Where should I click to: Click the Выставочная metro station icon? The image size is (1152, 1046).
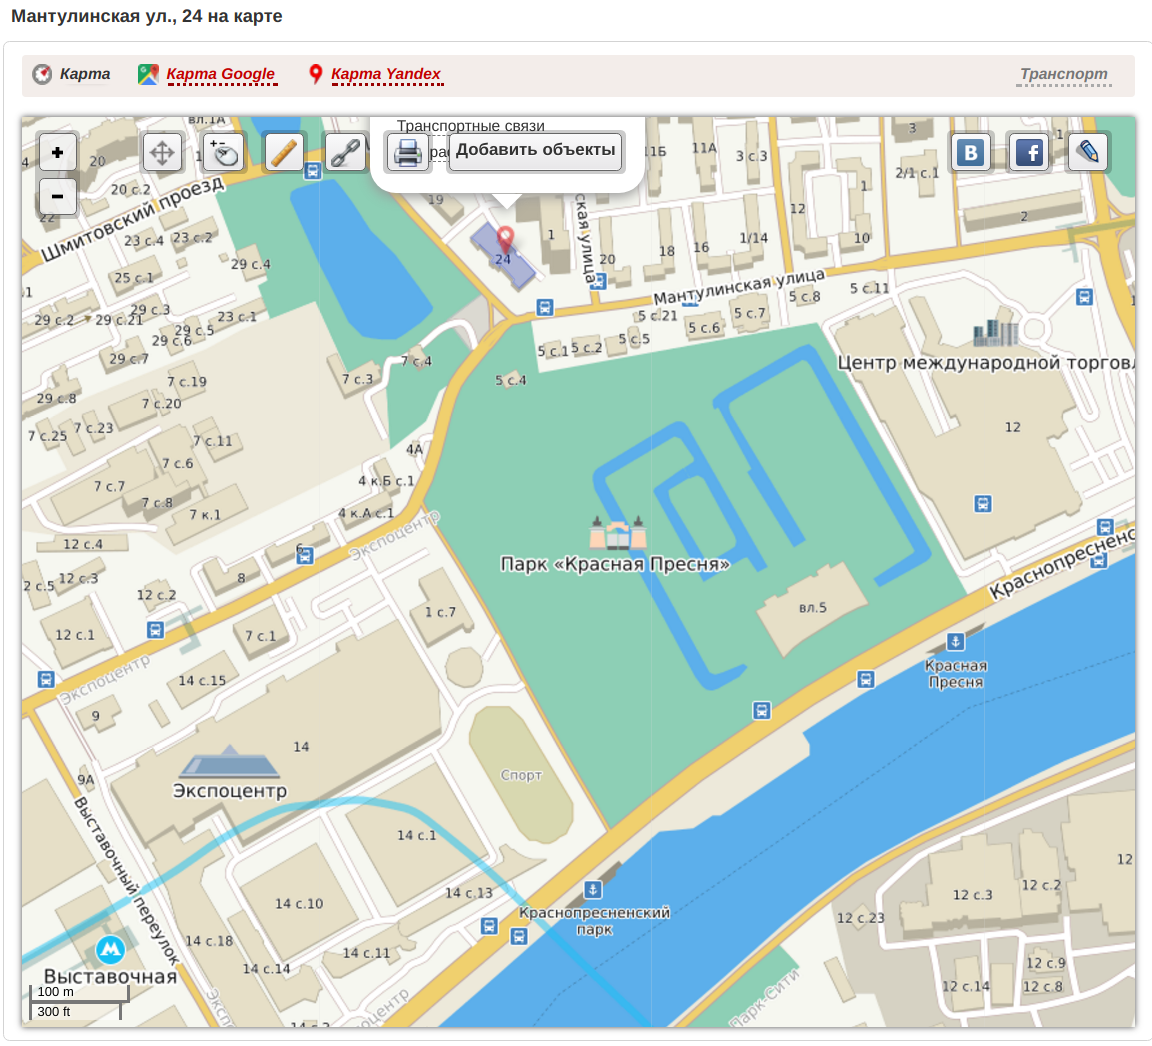coord(110,950)
